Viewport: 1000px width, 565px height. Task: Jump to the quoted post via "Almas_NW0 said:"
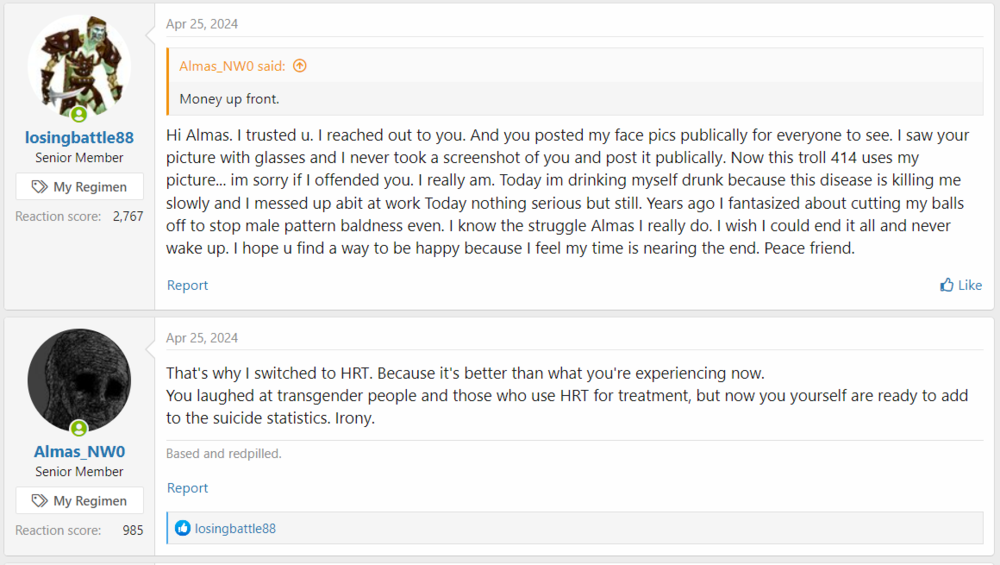pos(232,66)
